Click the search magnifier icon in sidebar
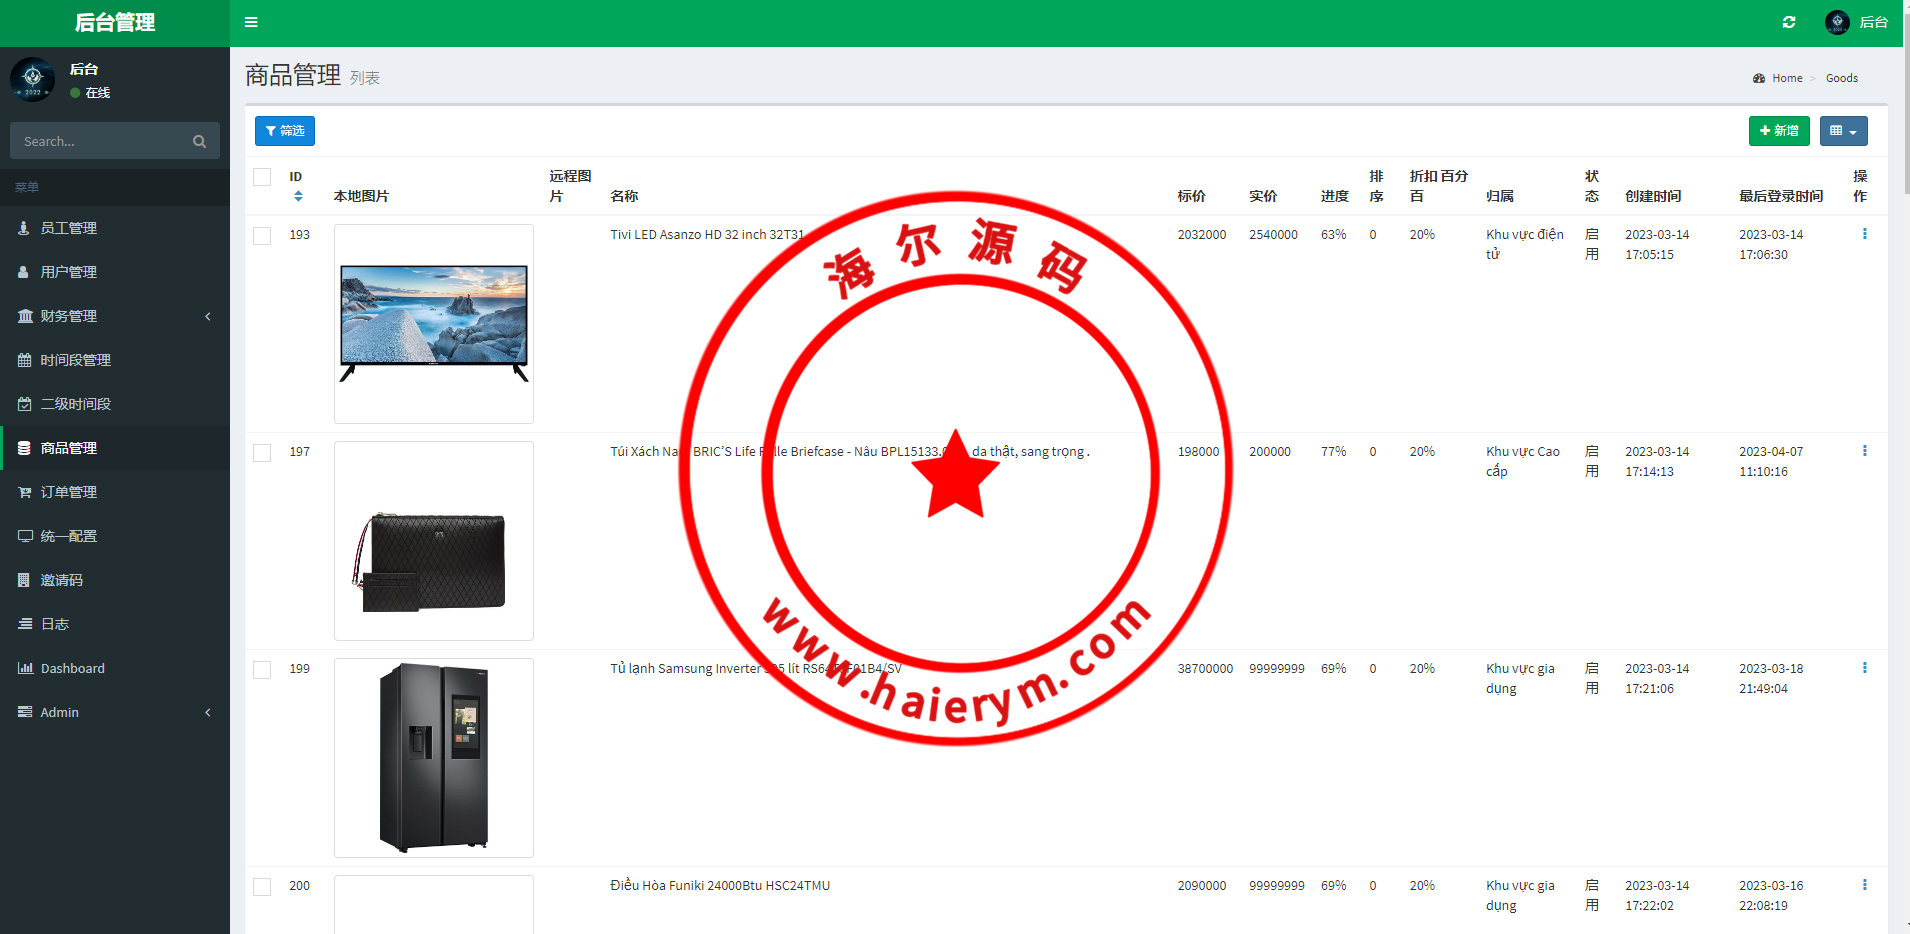The image size is (1910, 934). click(x=199, y=142)
